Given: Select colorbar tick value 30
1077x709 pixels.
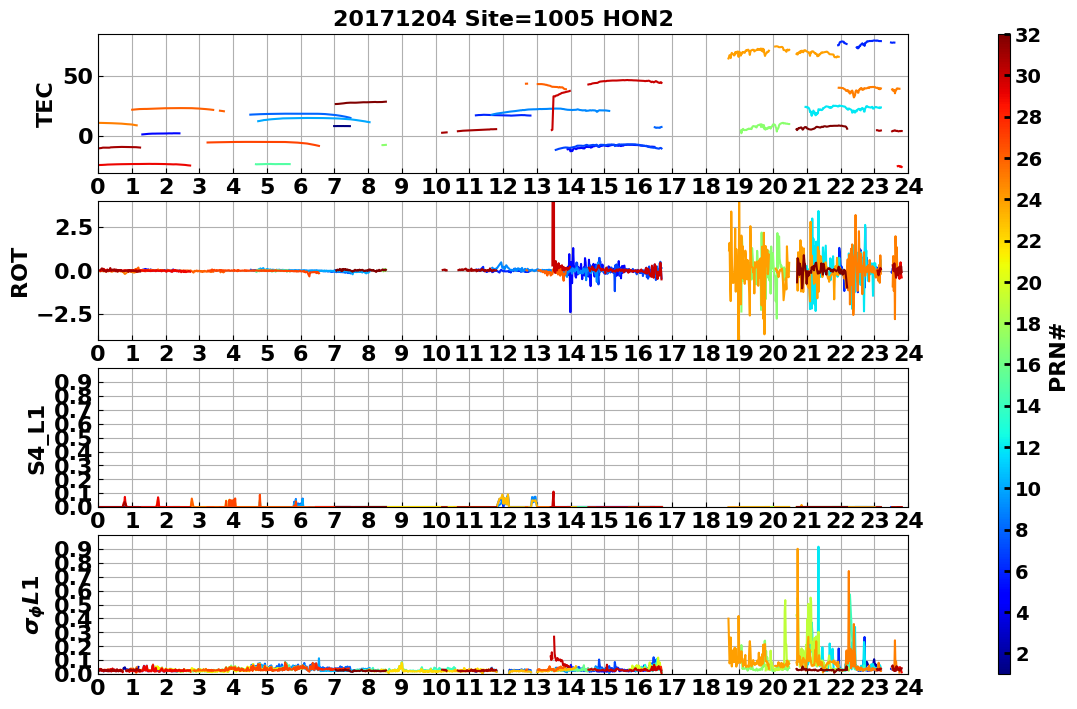Looking at the screenshot, I should pyautogui.click(x=1028, y=76).
